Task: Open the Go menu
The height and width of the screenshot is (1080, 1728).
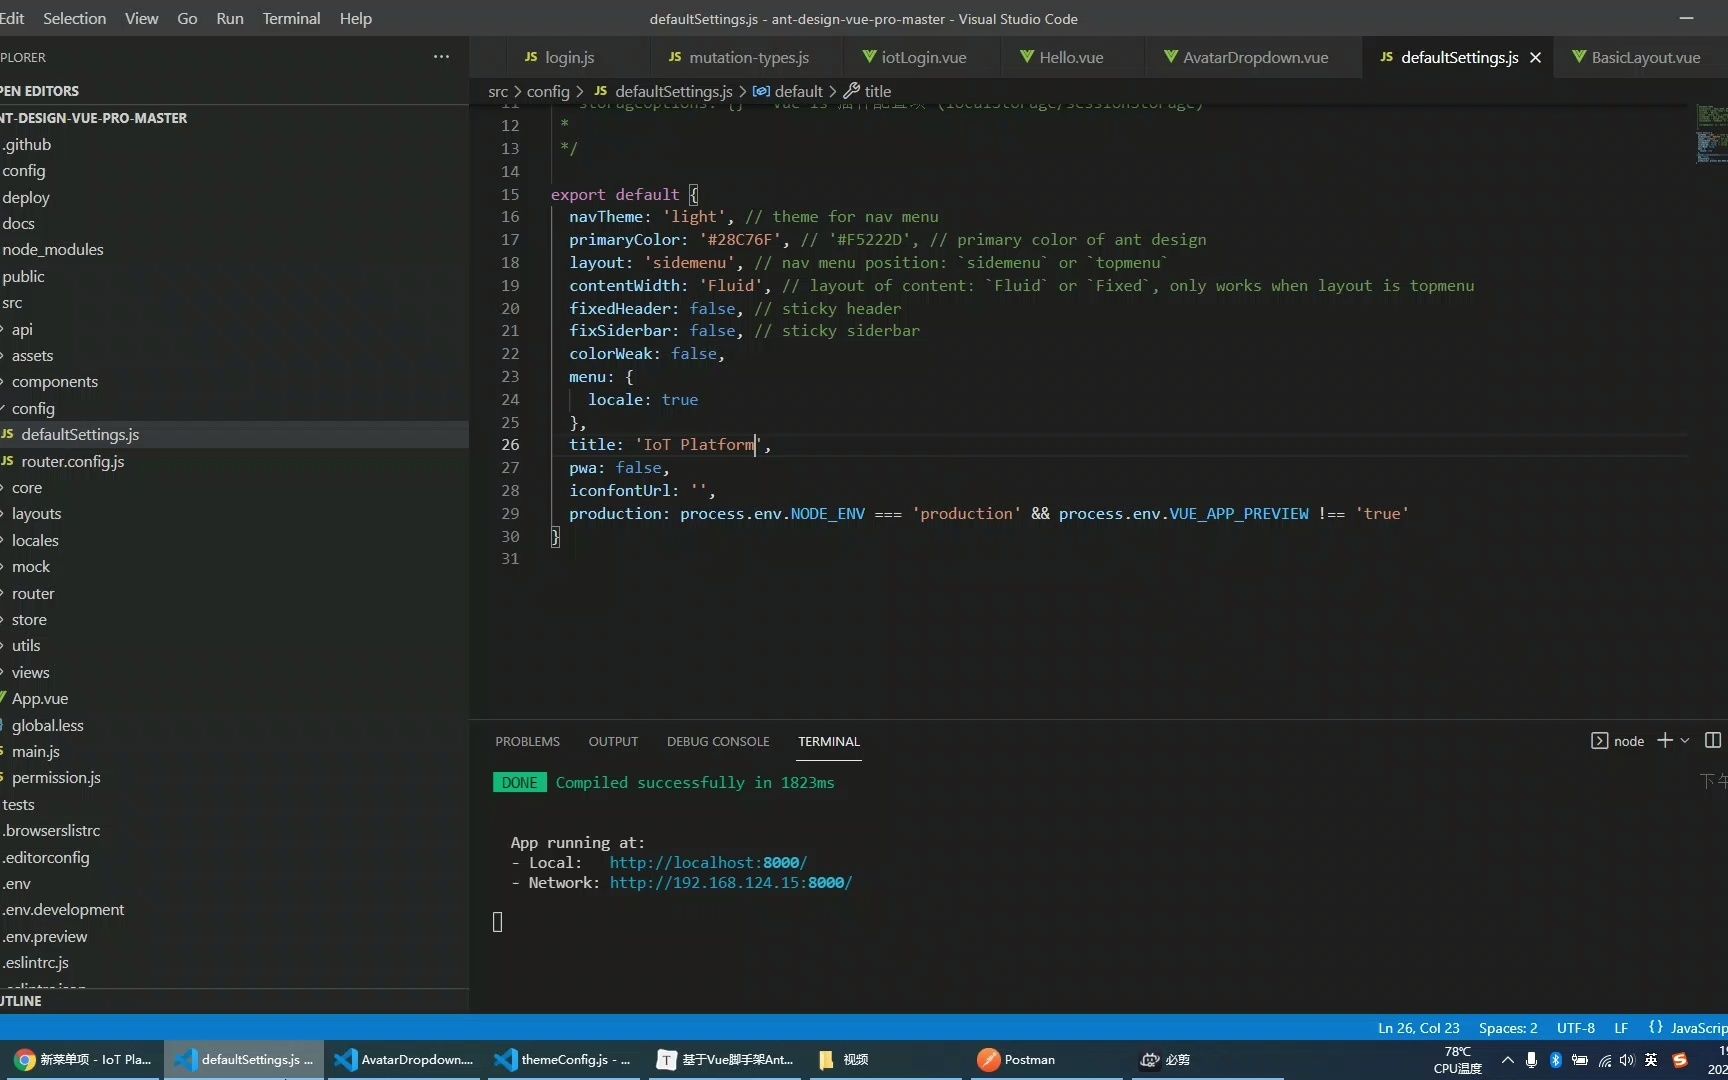Action: point(187,18)
